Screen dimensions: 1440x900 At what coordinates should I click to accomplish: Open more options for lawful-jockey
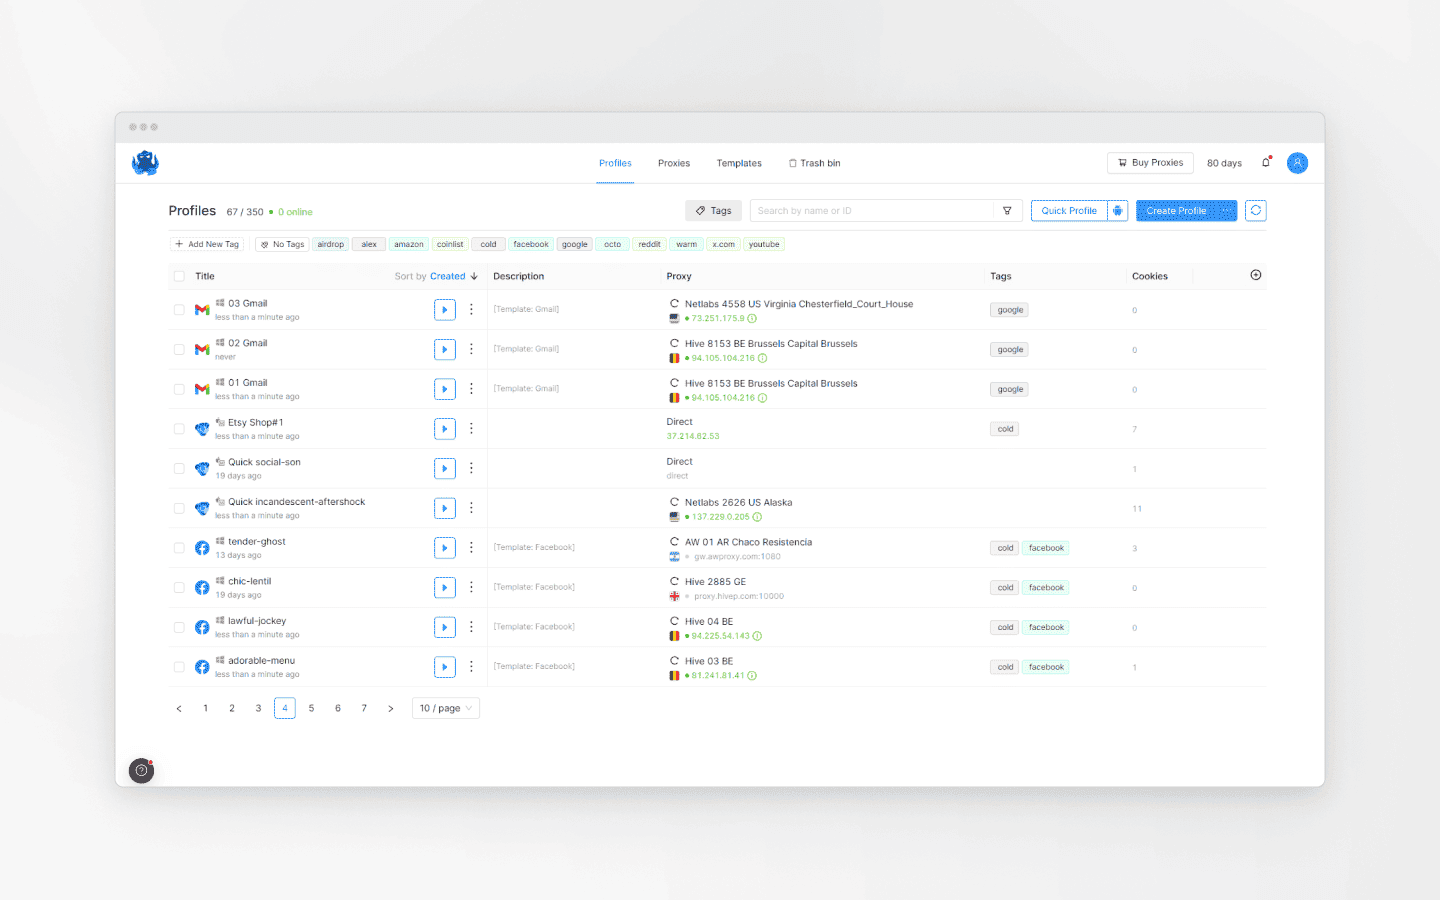coord(471,627)
